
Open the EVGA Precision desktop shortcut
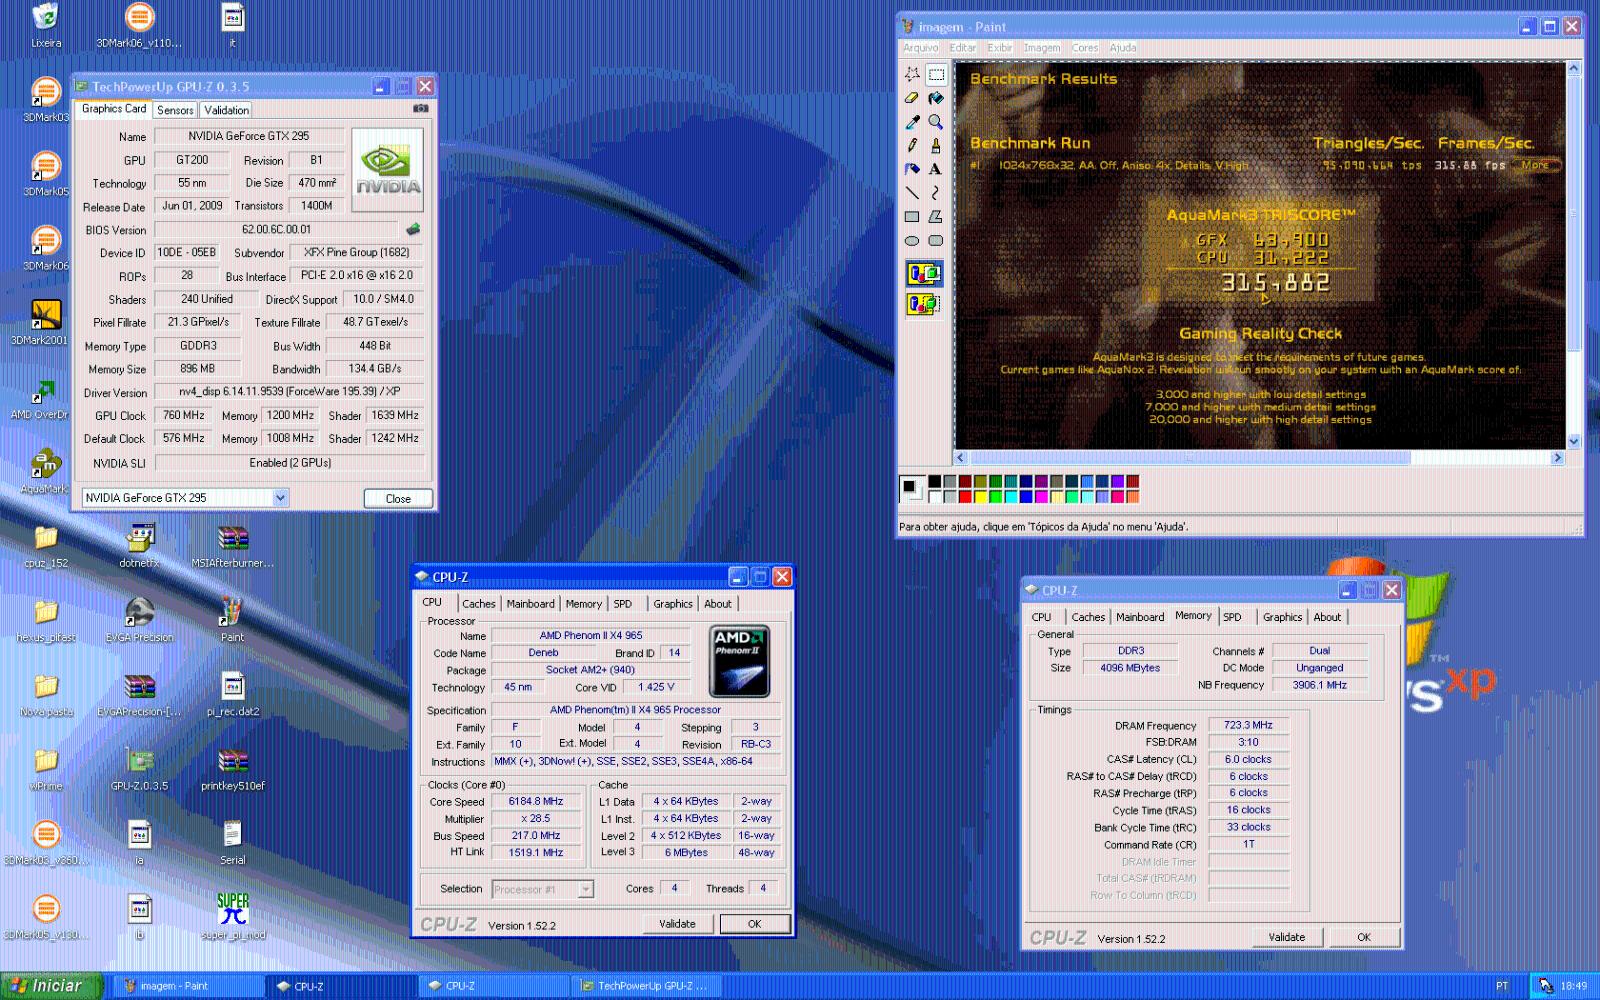tap(139, 620)
